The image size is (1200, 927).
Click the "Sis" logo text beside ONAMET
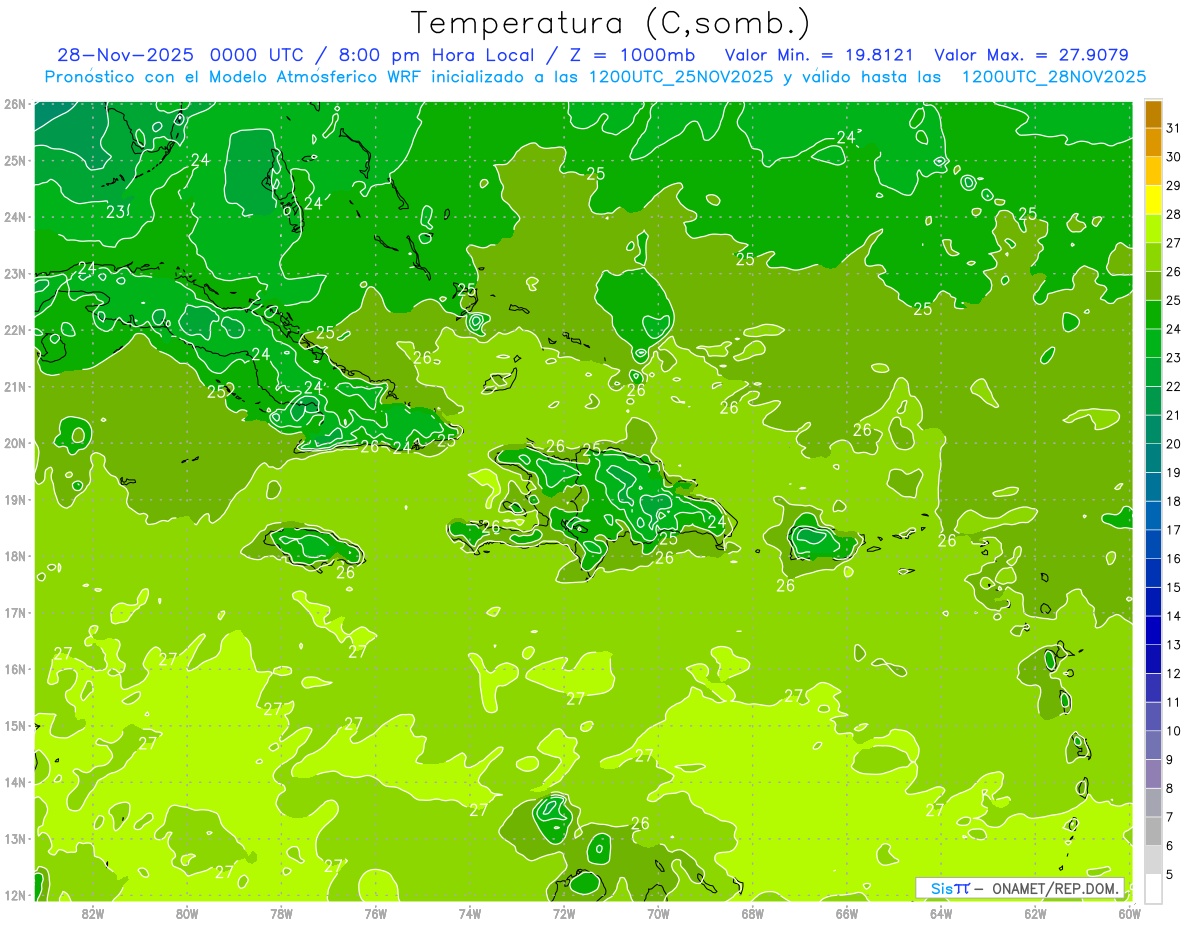pyautogui.click(x=941, y=888)
